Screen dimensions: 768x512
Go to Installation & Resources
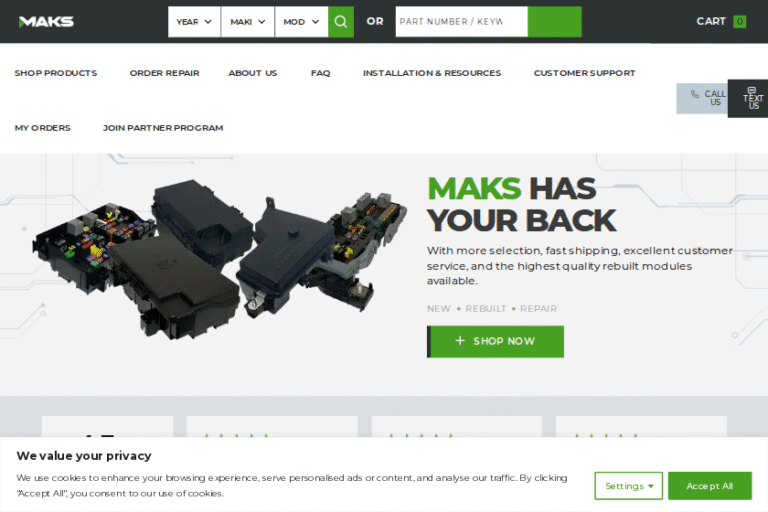[x=432, y=73]
